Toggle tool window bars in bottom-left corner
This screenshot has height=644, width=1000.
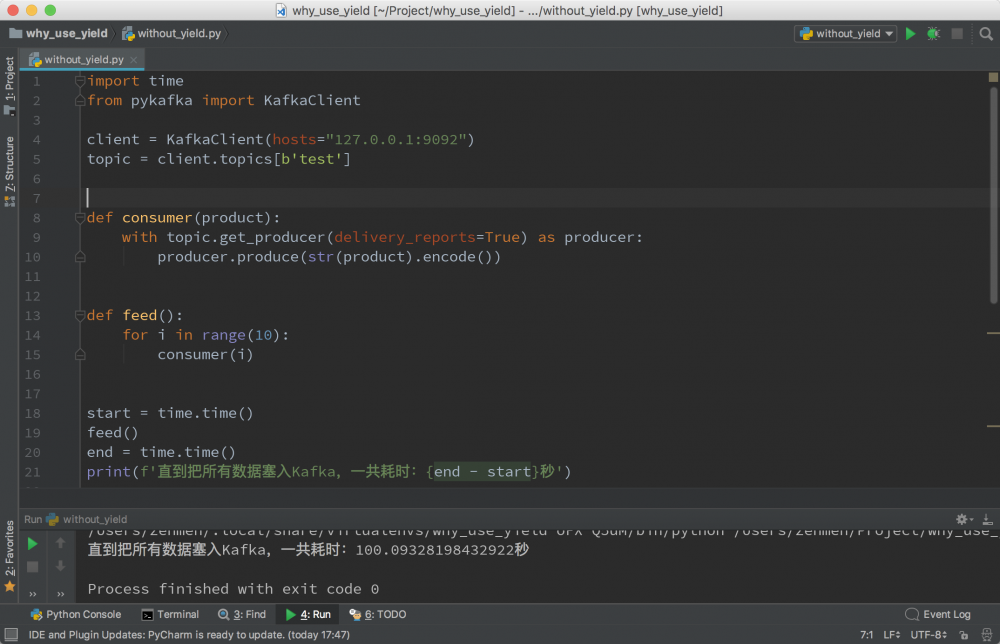[x=10, y=635]
